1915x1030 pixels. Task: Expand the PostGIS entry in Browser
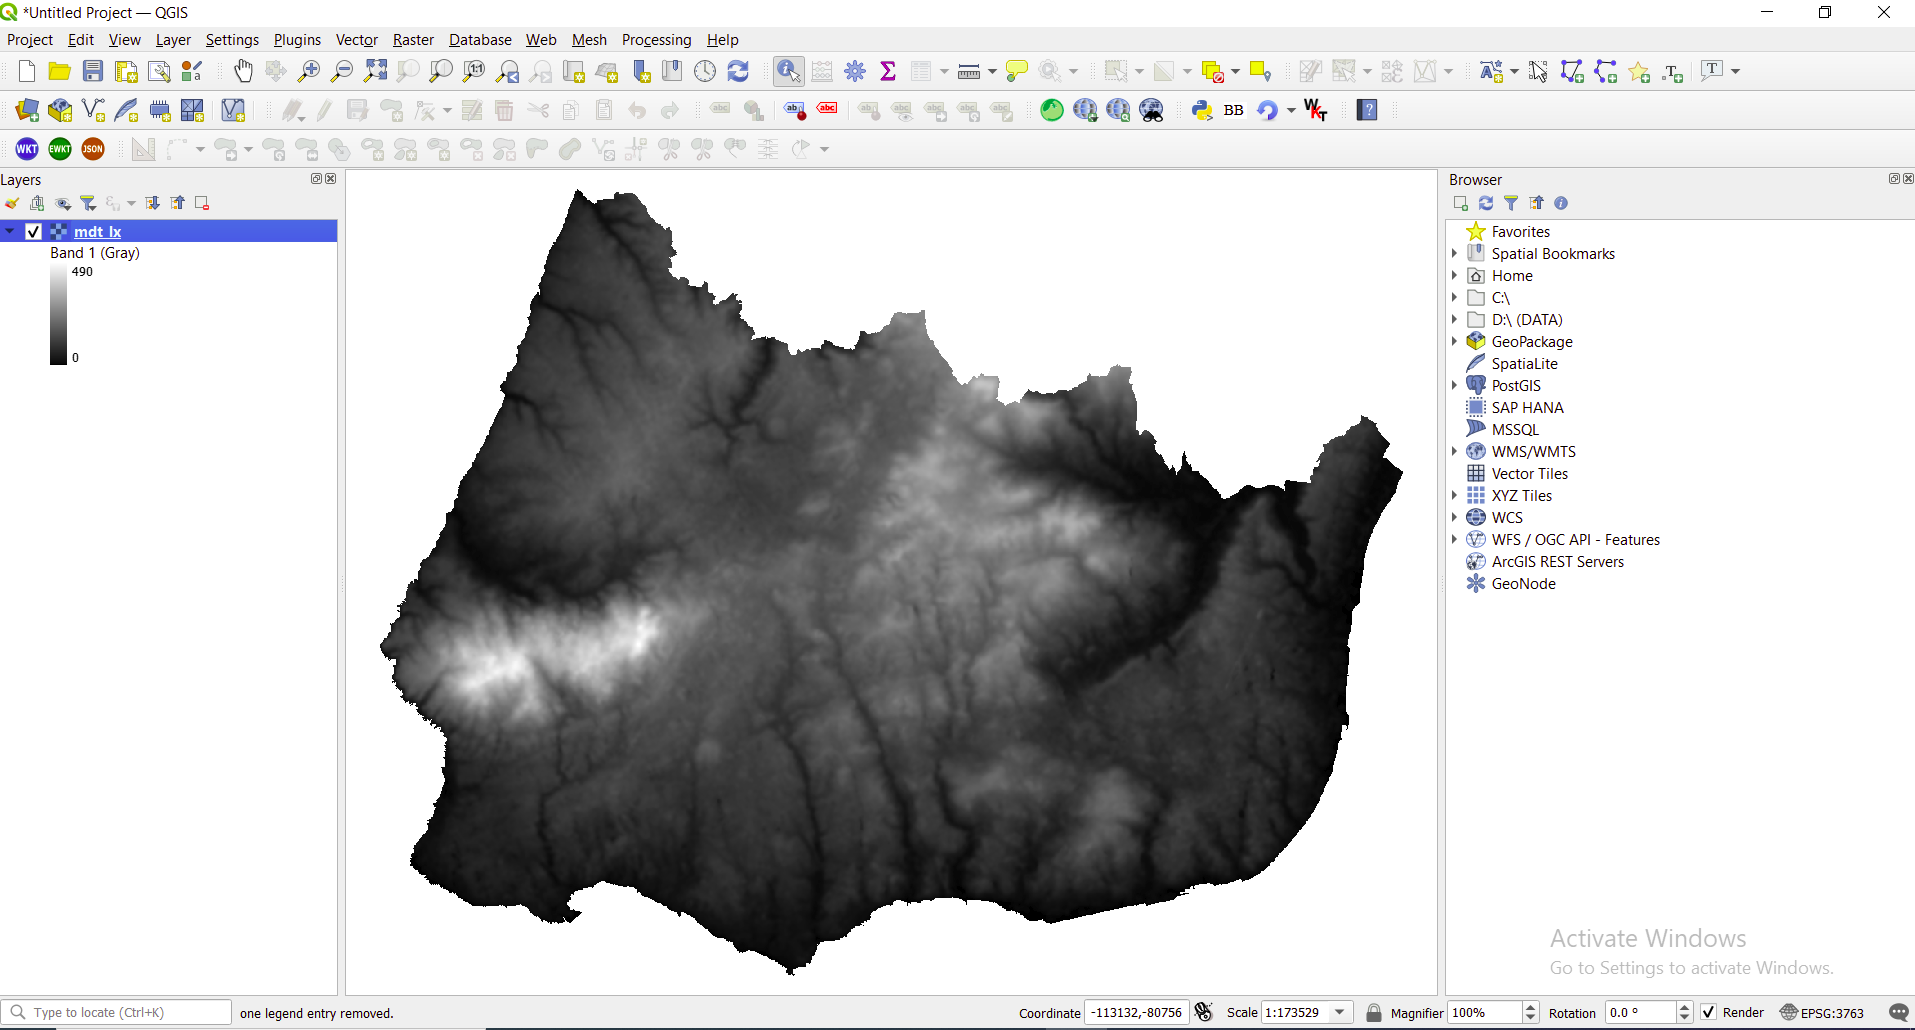pyautogui.click(x=1455, y=385)
